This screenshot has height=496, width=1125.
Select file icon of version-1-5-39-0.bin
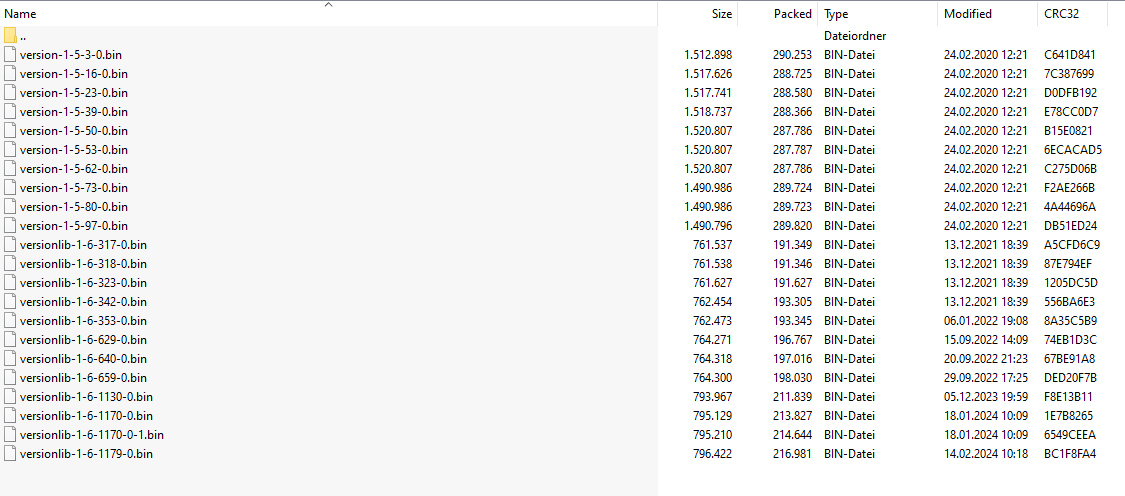coord(9,111)
